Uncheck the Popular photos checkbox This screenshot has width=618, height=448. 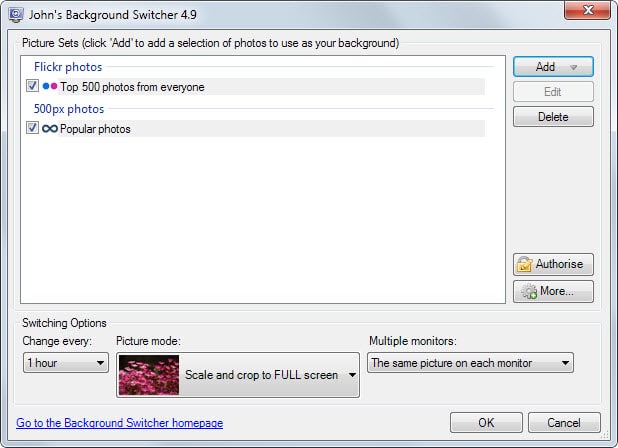click(x=32, y=128)
